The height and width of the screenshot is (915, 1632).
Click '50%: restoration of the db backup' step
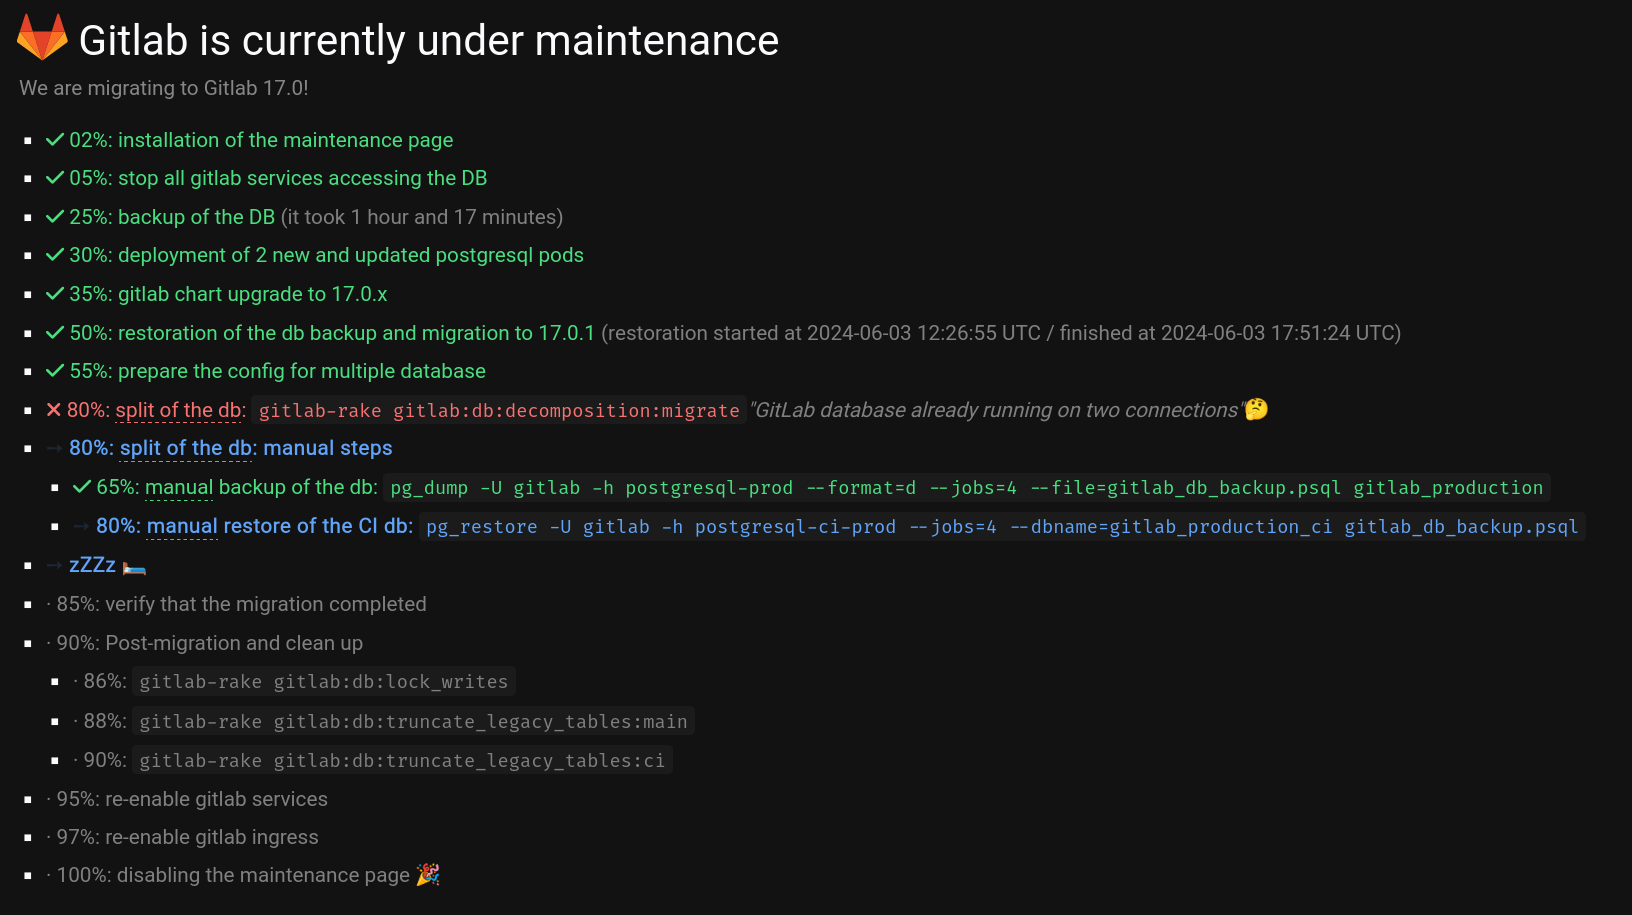point(331,333)
